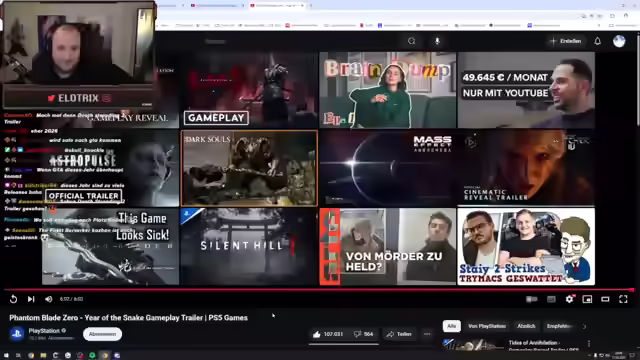640x360 pixels.
Task: Dislike the video (564)
Action: pos(364,334)
